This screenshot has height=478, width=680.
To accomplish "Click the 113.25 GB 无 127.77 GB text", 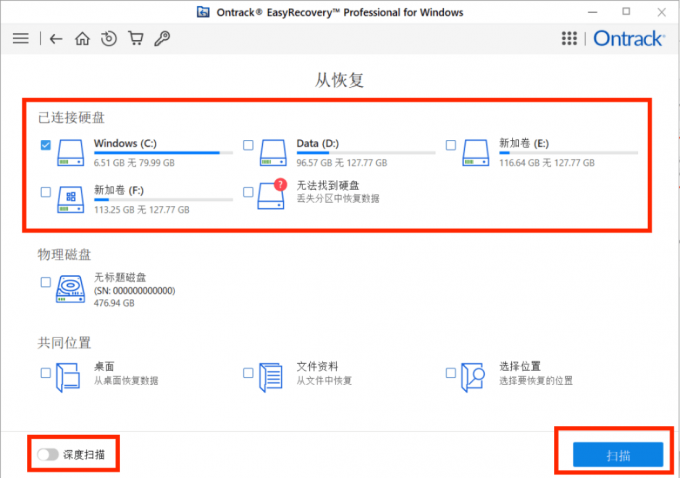I will (142, 210).
